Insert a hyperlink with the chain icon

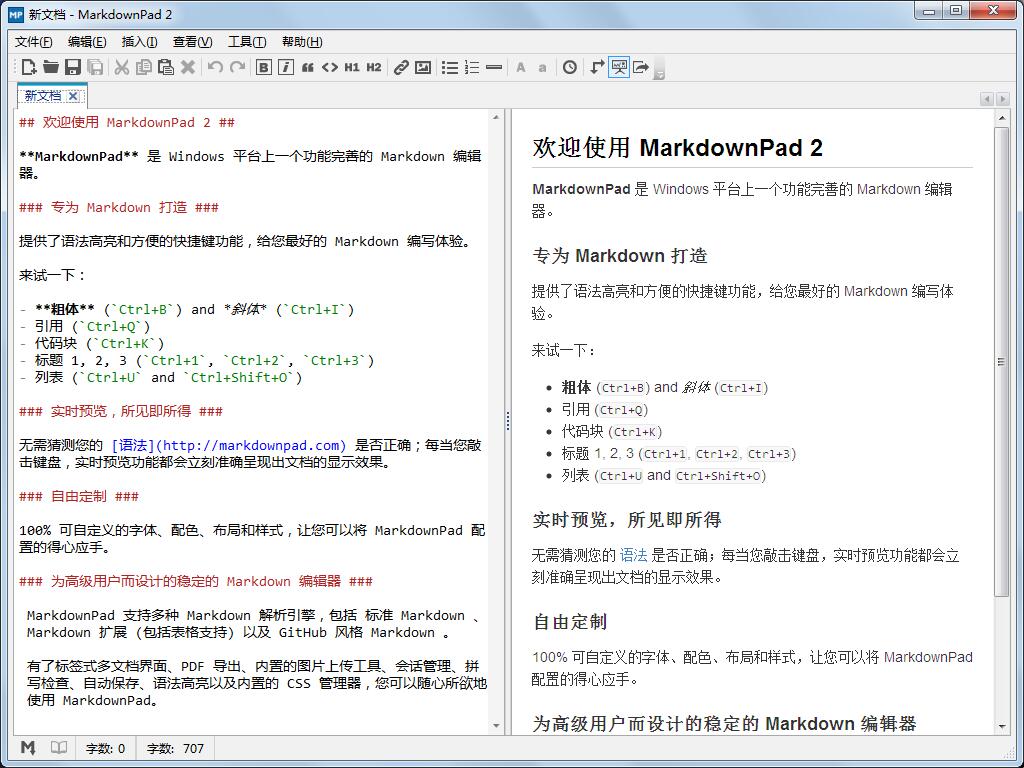point(401,67)
